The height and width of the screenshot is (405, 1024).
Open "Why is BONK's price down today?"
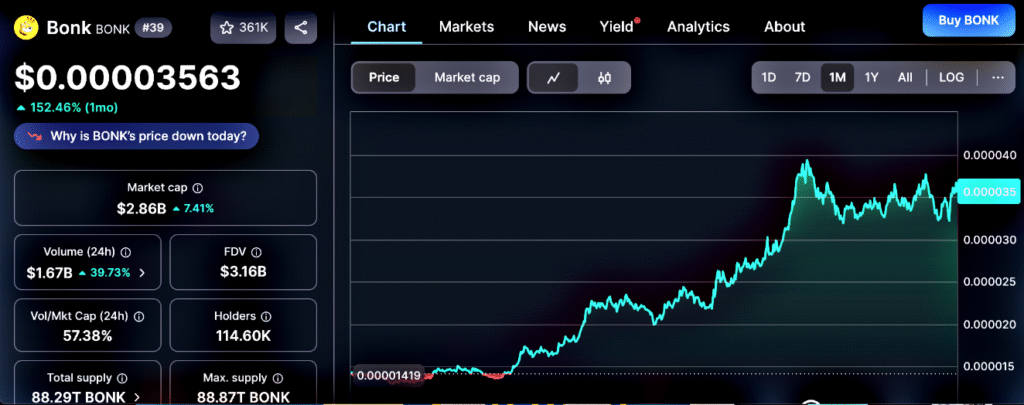coord(136,136)
